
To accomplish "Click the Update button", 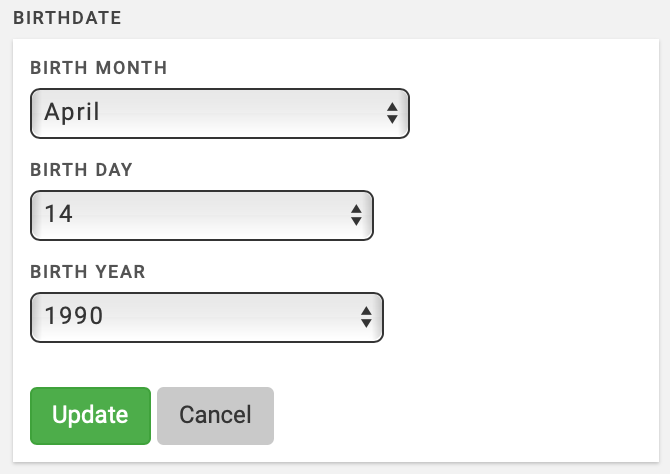I will (90, 415).
